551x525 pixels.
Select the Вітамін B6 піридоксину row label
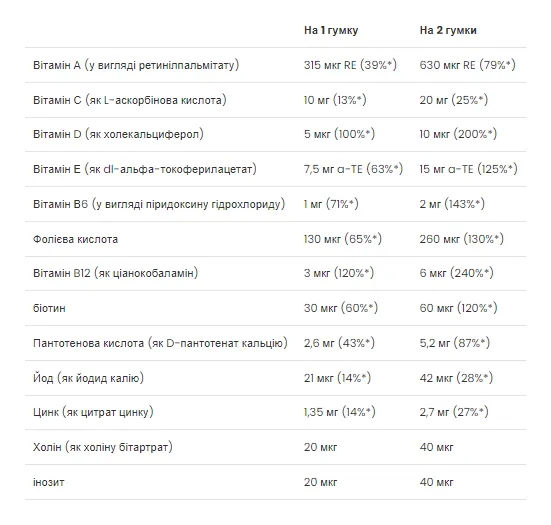(x=159, y=204)
